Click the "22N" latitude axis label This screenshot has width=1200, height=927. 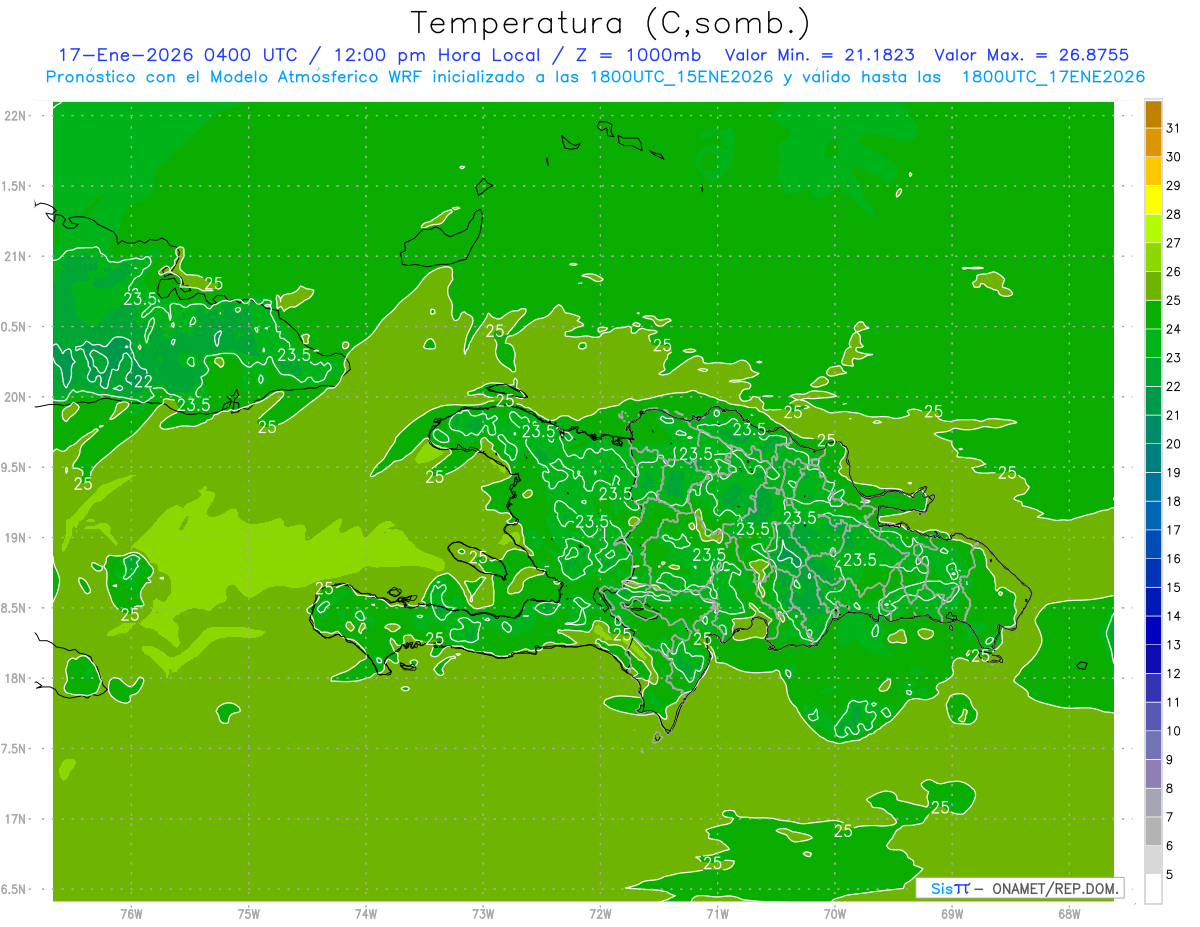click(15, 116)
